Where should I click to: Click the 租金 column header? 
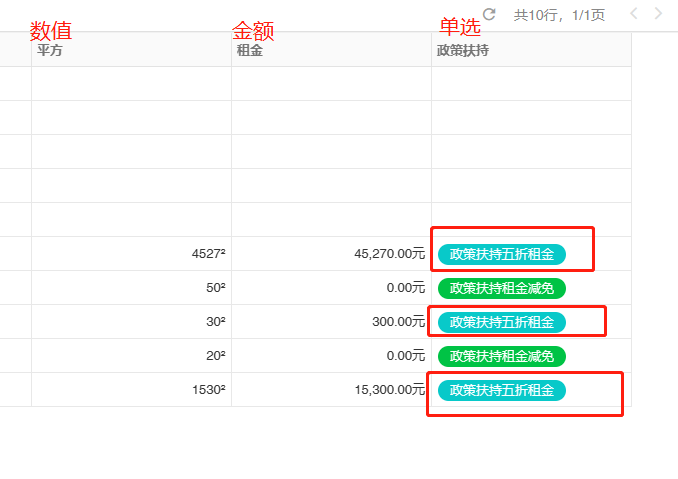coord(250,50)
